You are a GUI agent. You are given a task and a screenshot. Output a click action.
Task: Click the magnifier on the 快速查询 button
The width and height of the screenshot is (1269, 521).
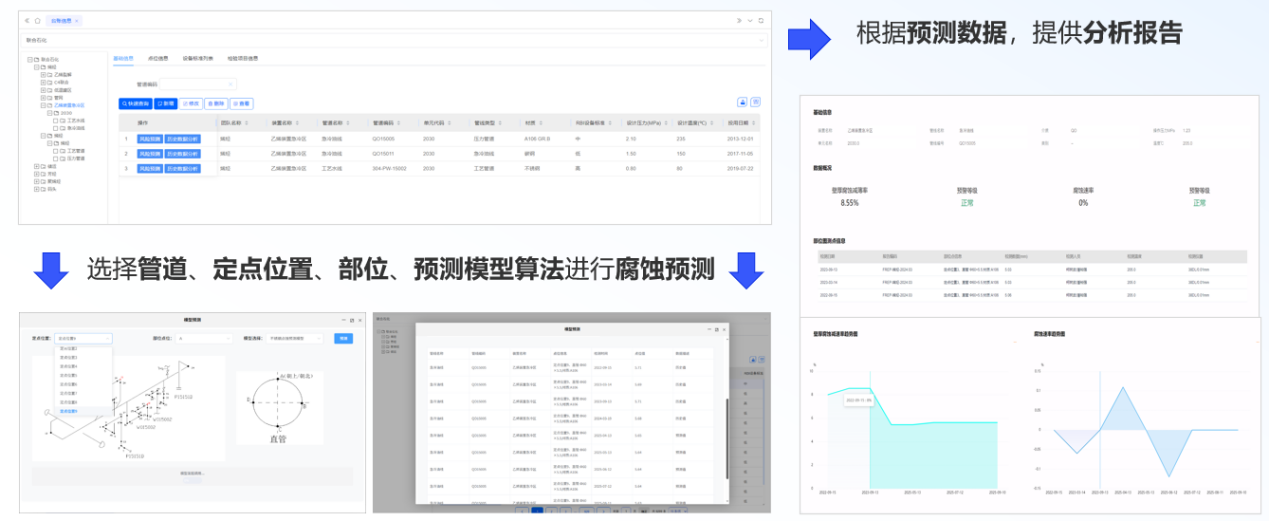pyautogui.click(x=125, y=103)
